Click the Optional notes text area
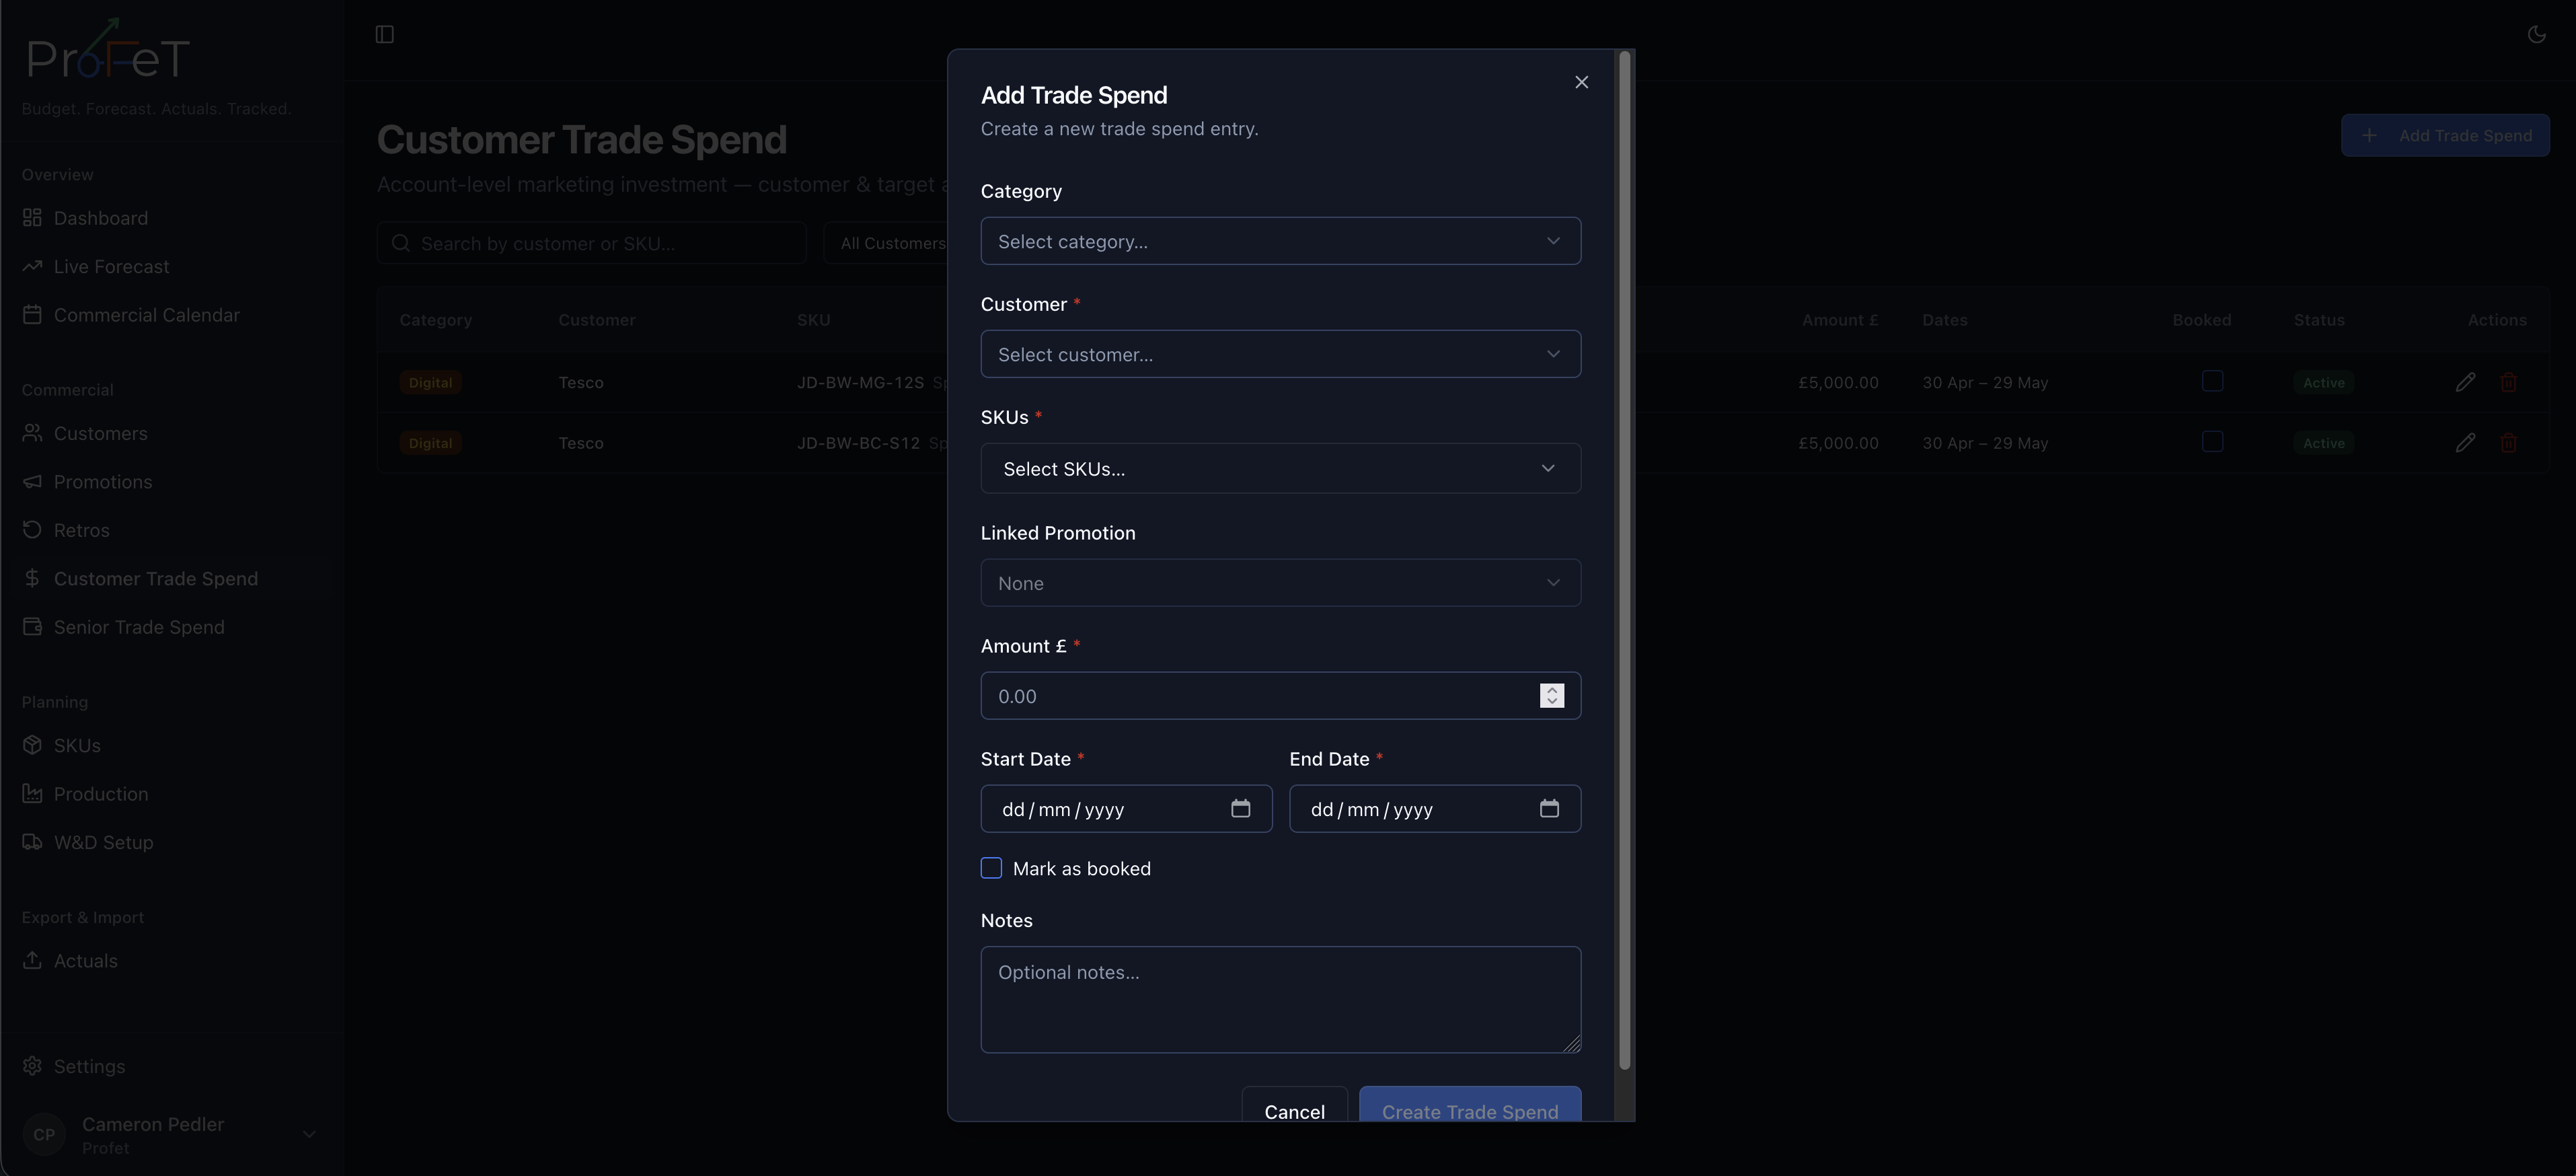 point(1280,999)
